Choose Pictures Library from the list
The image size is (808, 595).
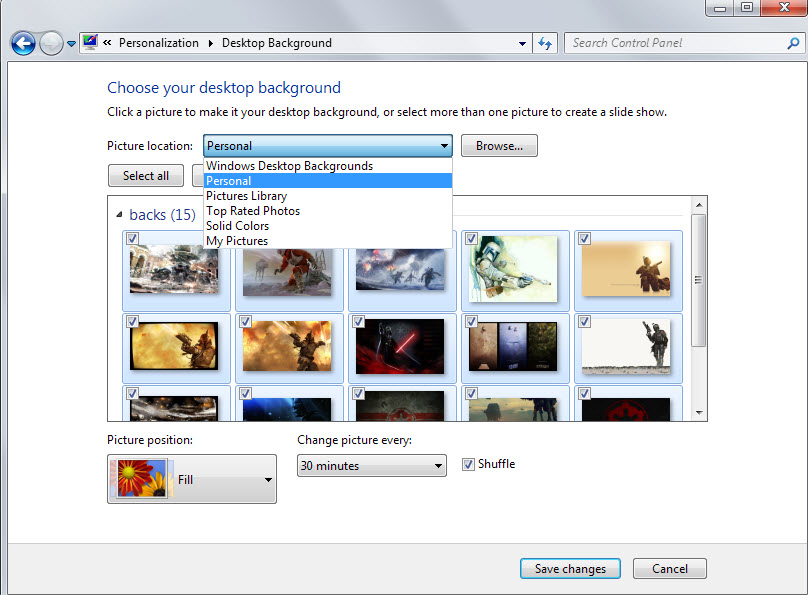coord(328,196)
